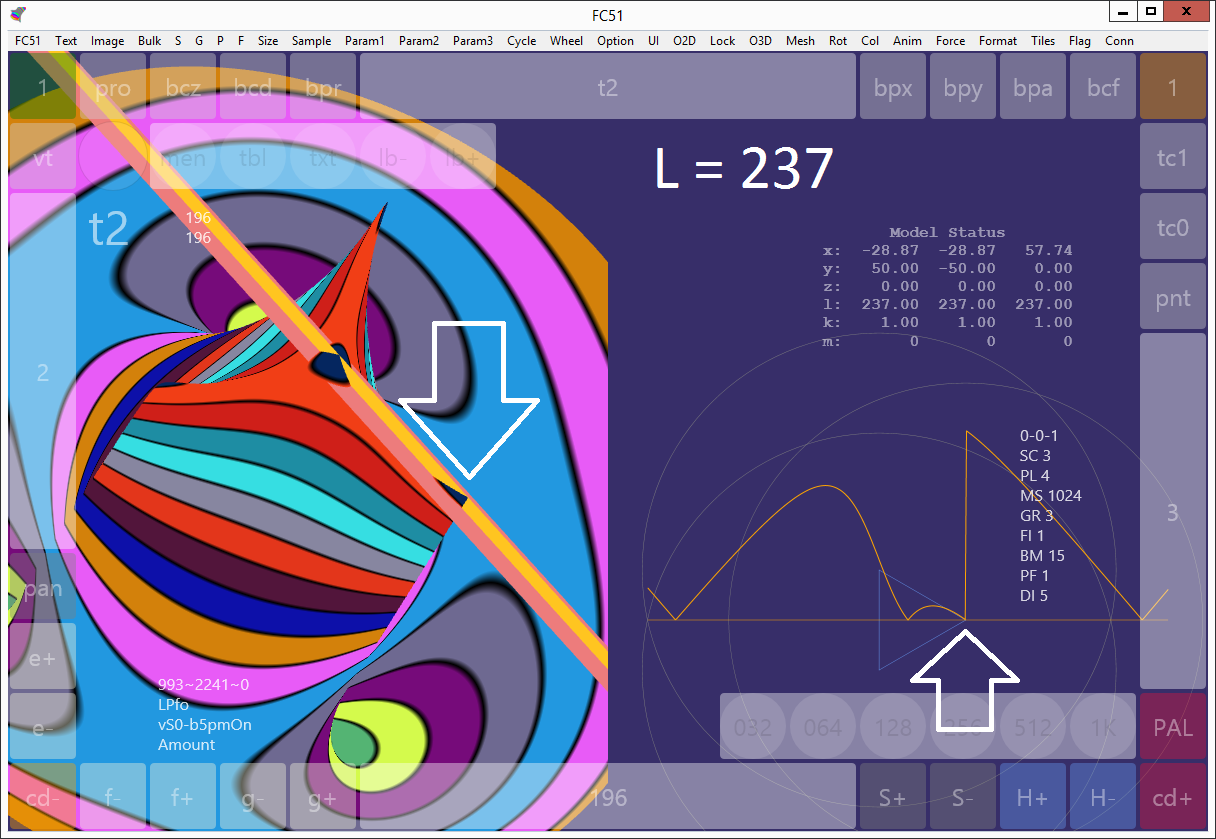Click the wide 196 bar at bottom
Image resolution: width=1216 pixels, height=839 pixels.
tap(608, 797)
